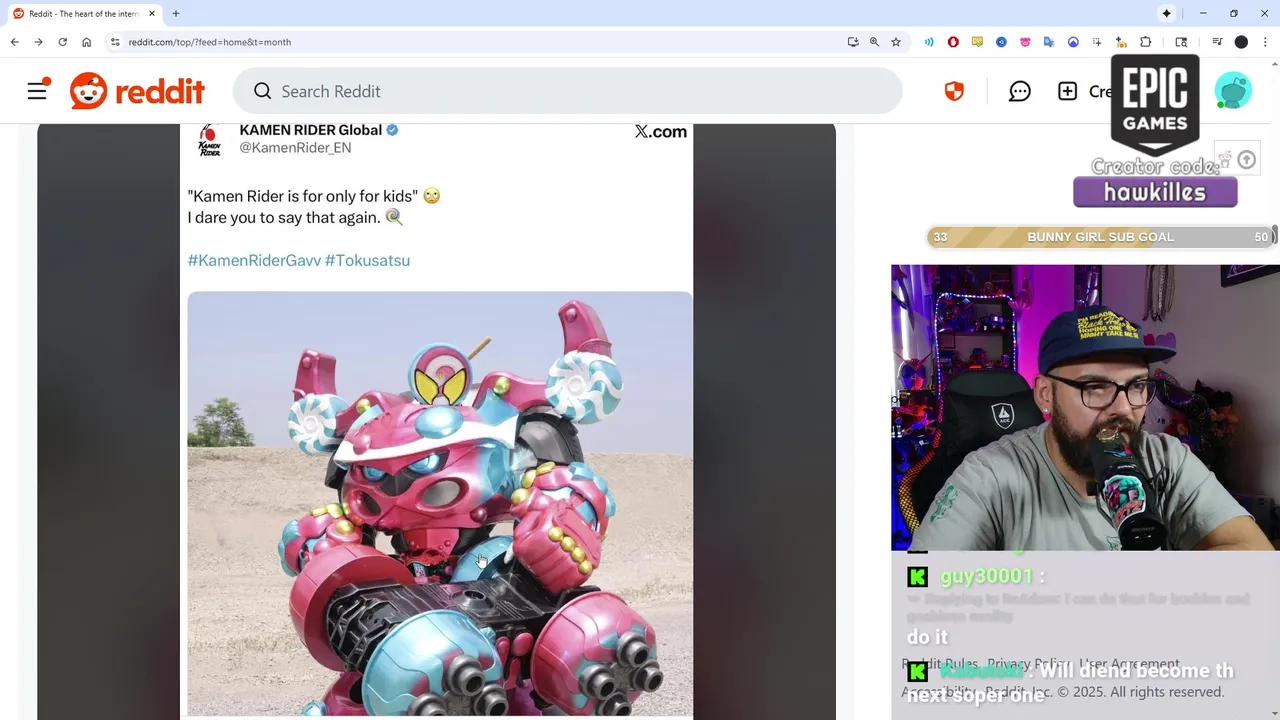Image resolution: width=1280 pixels, height=720 pixels.
Task: Go to the Reddit home logo
Action: coord(137,91)
